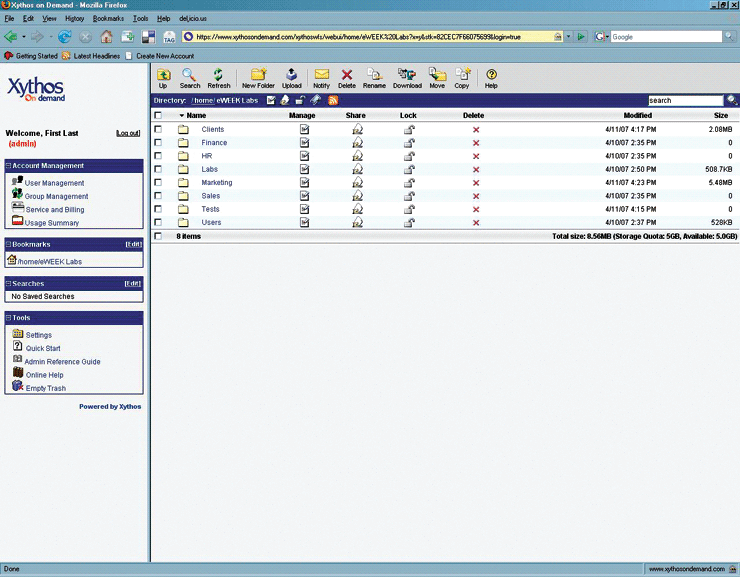The image size is (740, 577).
Task: Open the File menu
Action: 9,18
